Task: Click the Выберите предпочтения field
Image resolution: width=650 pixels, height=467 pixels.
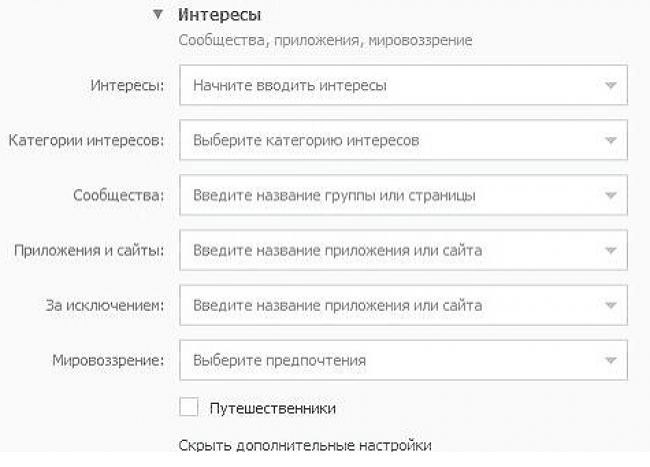Action: (x=390, y=360)
